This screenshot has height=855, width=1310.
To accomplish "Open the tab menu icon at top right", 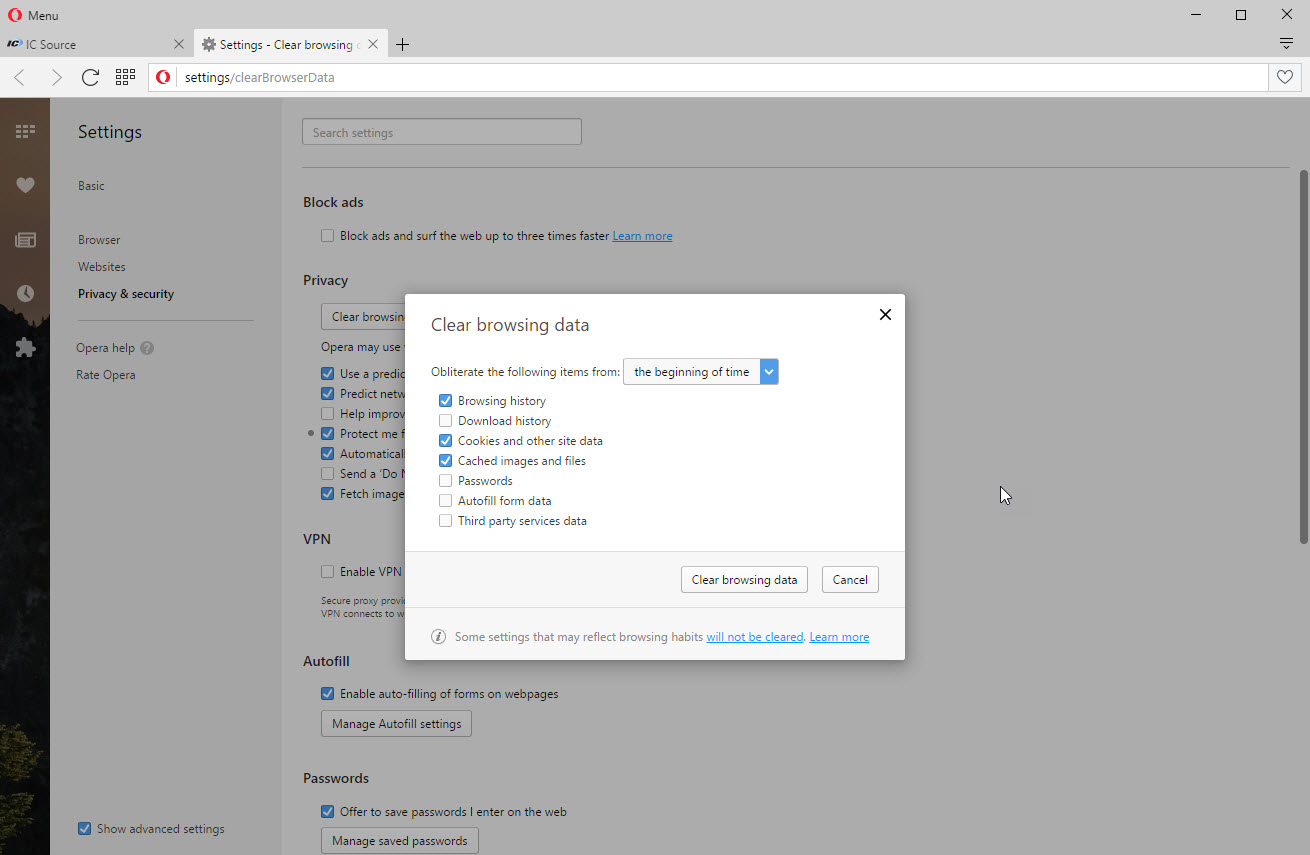I will coord(1286,44).
